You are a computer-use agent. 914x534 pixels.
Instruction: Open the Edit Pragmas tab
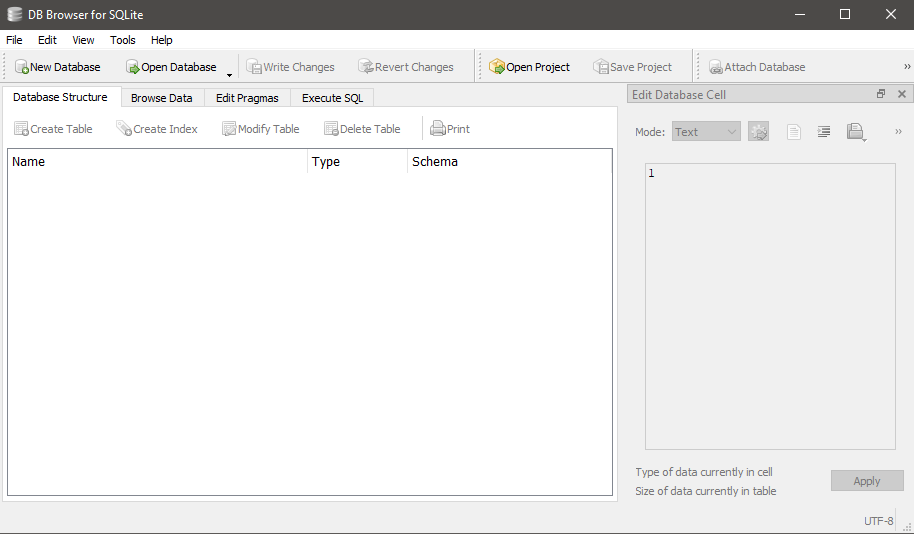pyautogui.click(x=247, y=98)
